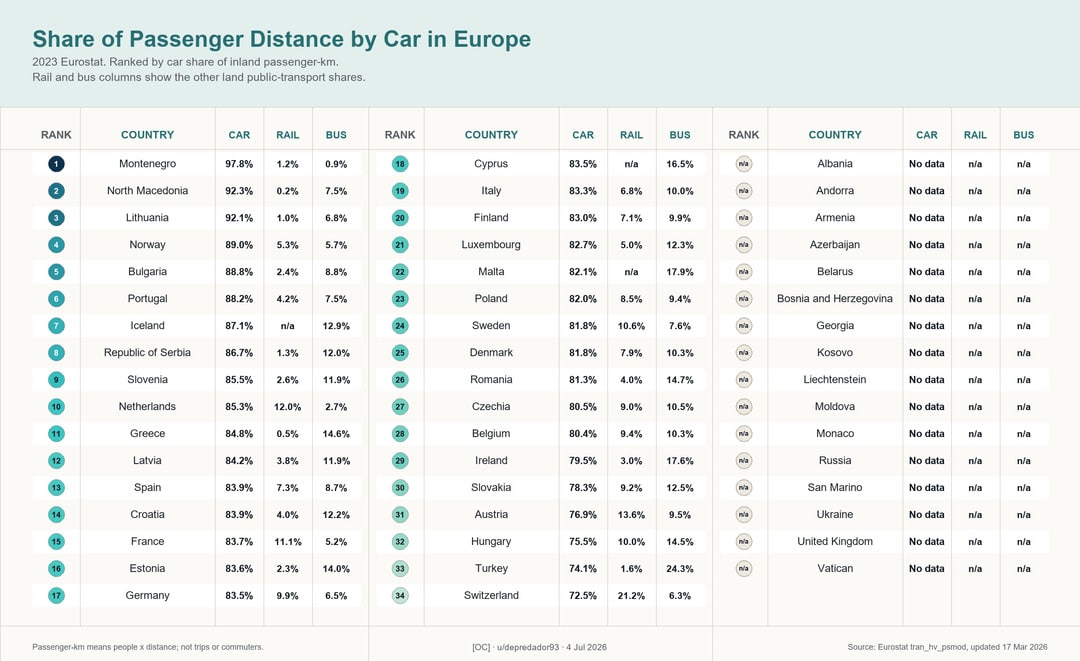1080x661 pixels.
Task: Select rank 17 badge next to Germany
Action: [x=56, y=596]
